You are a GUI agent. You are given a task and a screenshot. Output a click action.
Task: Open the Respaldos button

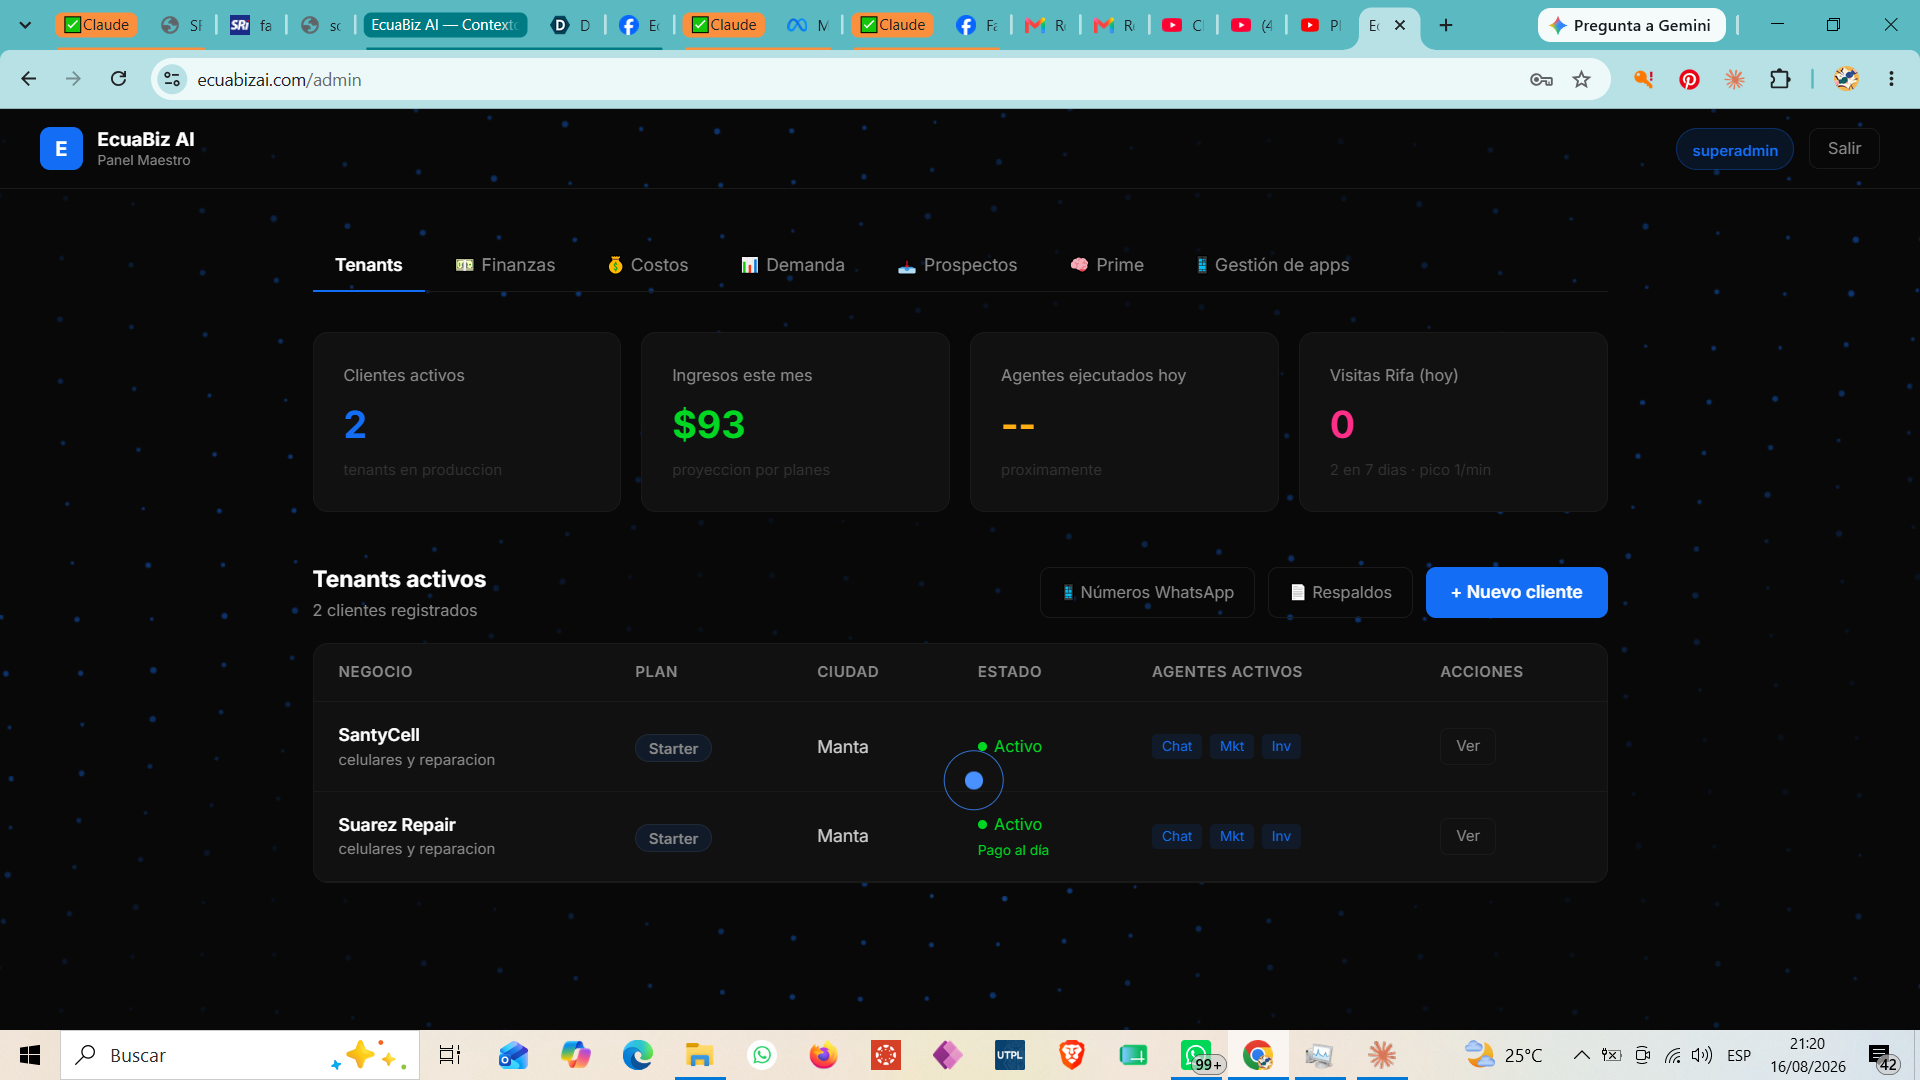point(1340,592)
